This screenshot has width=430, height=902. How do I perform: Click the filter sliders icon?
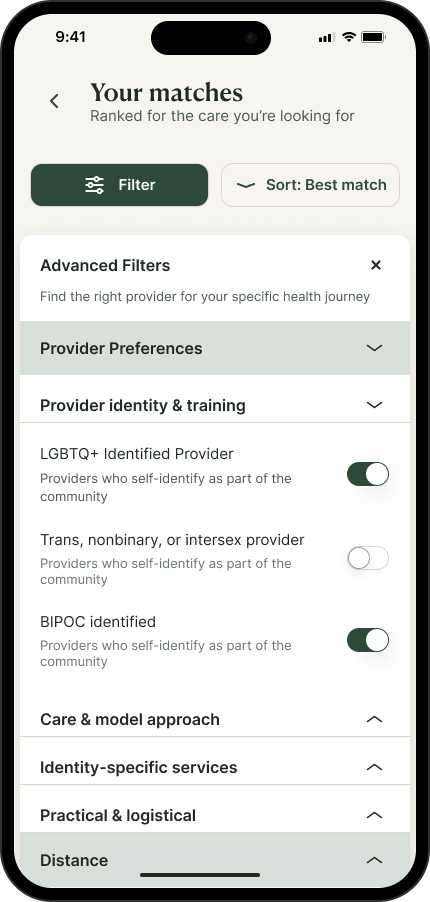[94, 185]
